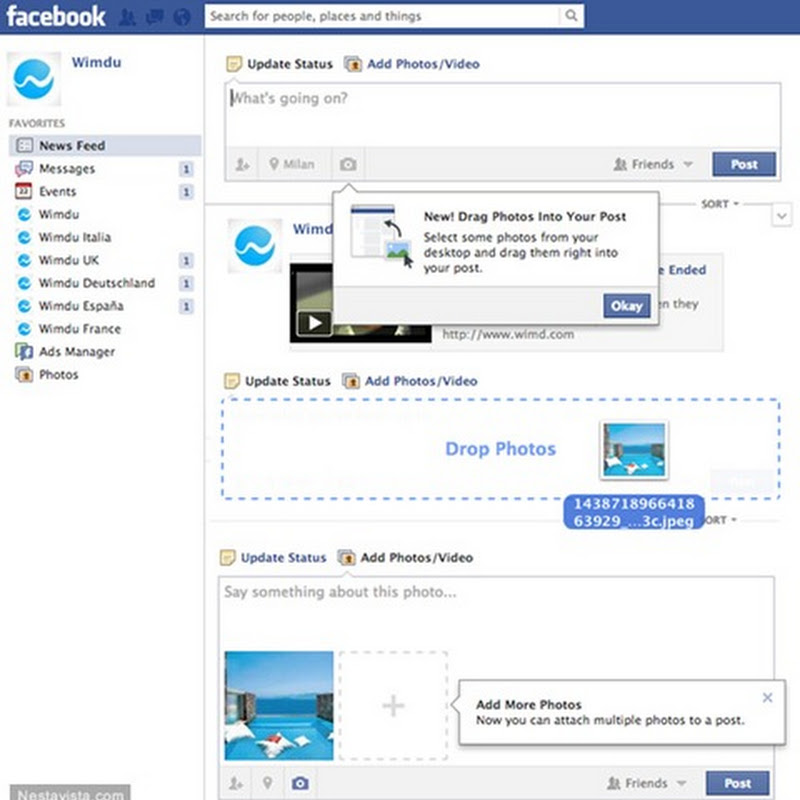
Task: Open the http://www.wimd.com link
Action: (508, 334)
